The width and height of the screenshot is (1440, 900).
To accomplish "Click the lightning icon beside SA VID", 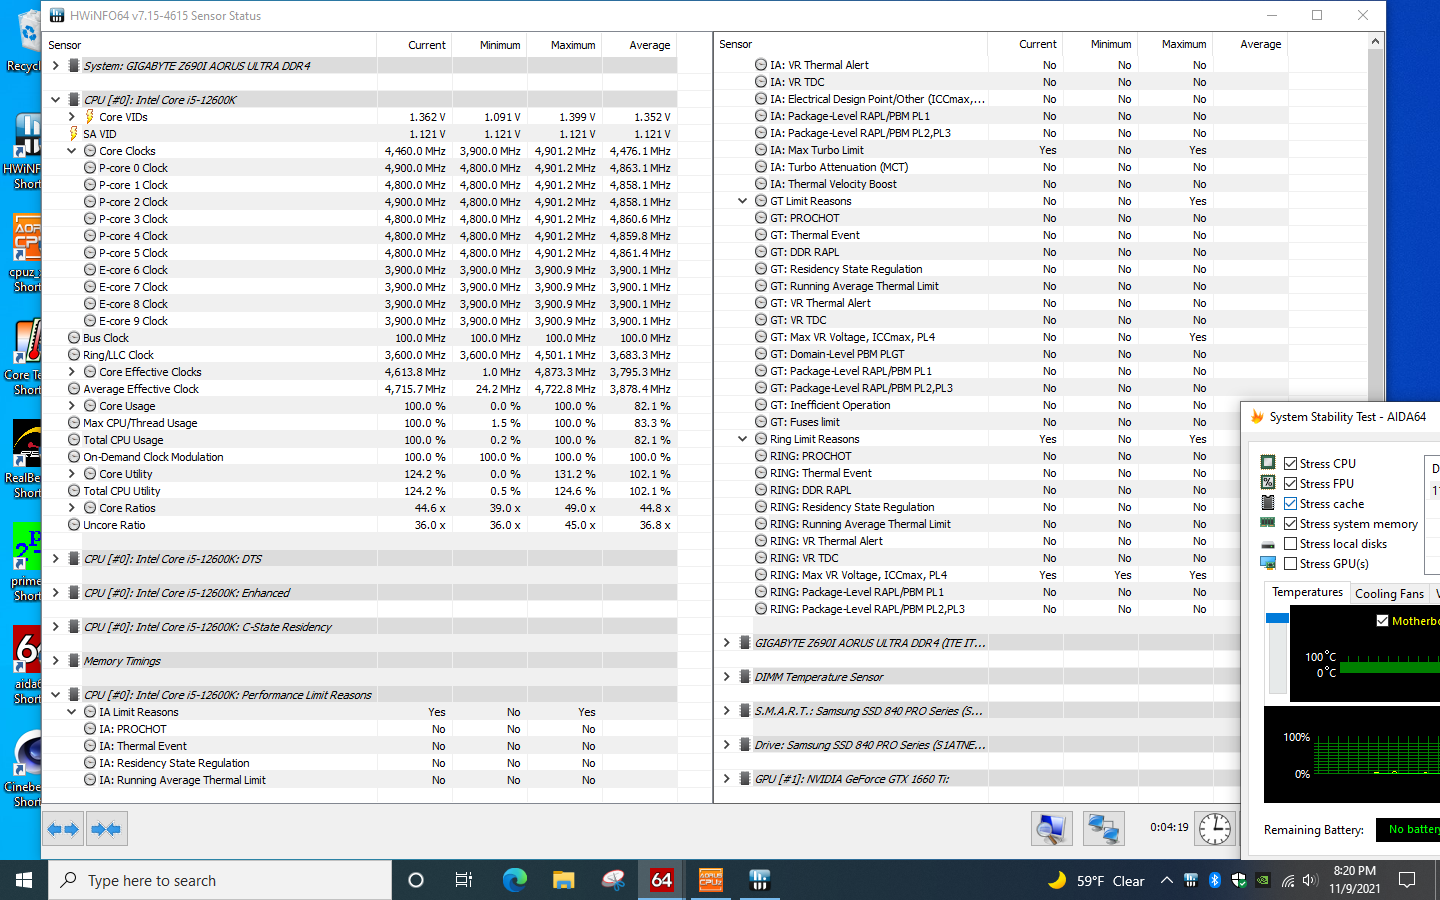I will [73, 134].
